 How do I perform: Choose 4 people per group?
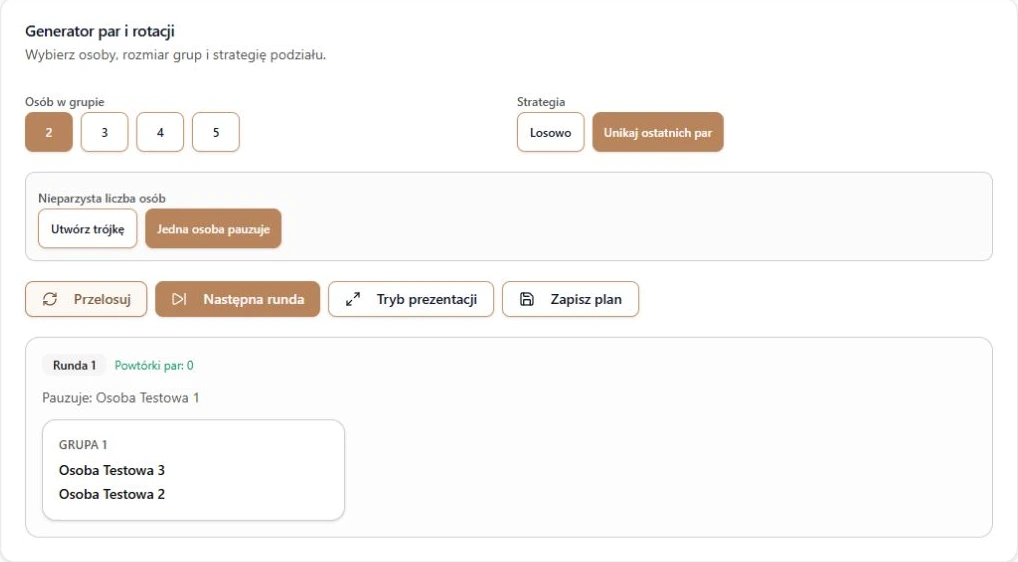[x=160, y=132]
